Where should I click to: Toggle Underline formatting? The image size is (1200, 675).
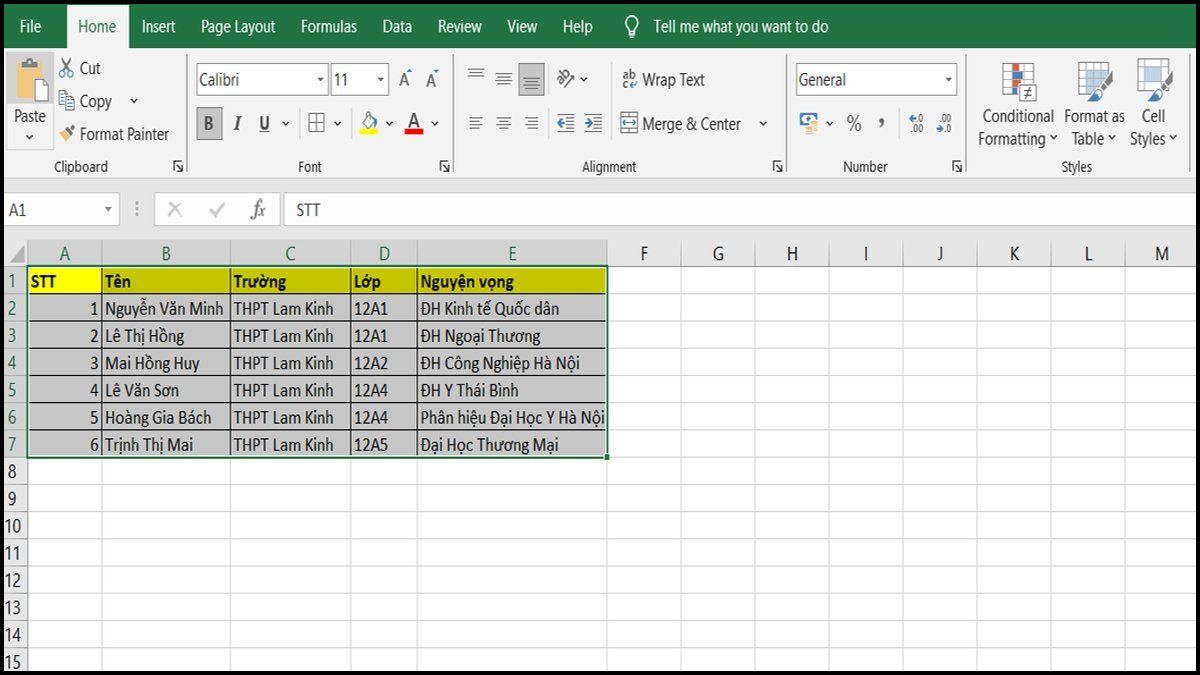264,123
